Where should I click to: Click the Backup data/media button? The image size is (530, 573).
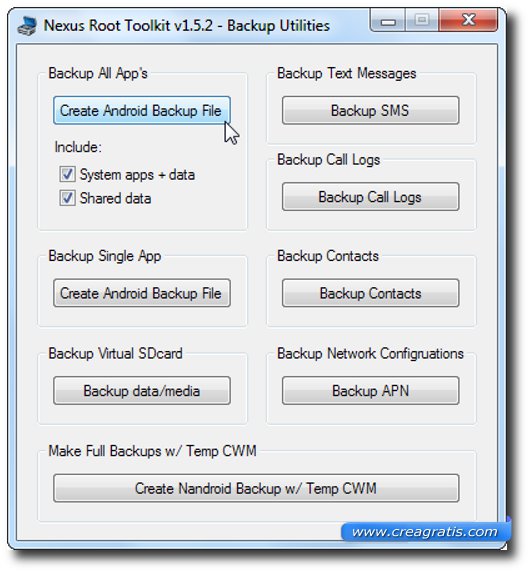coord(142,391)
